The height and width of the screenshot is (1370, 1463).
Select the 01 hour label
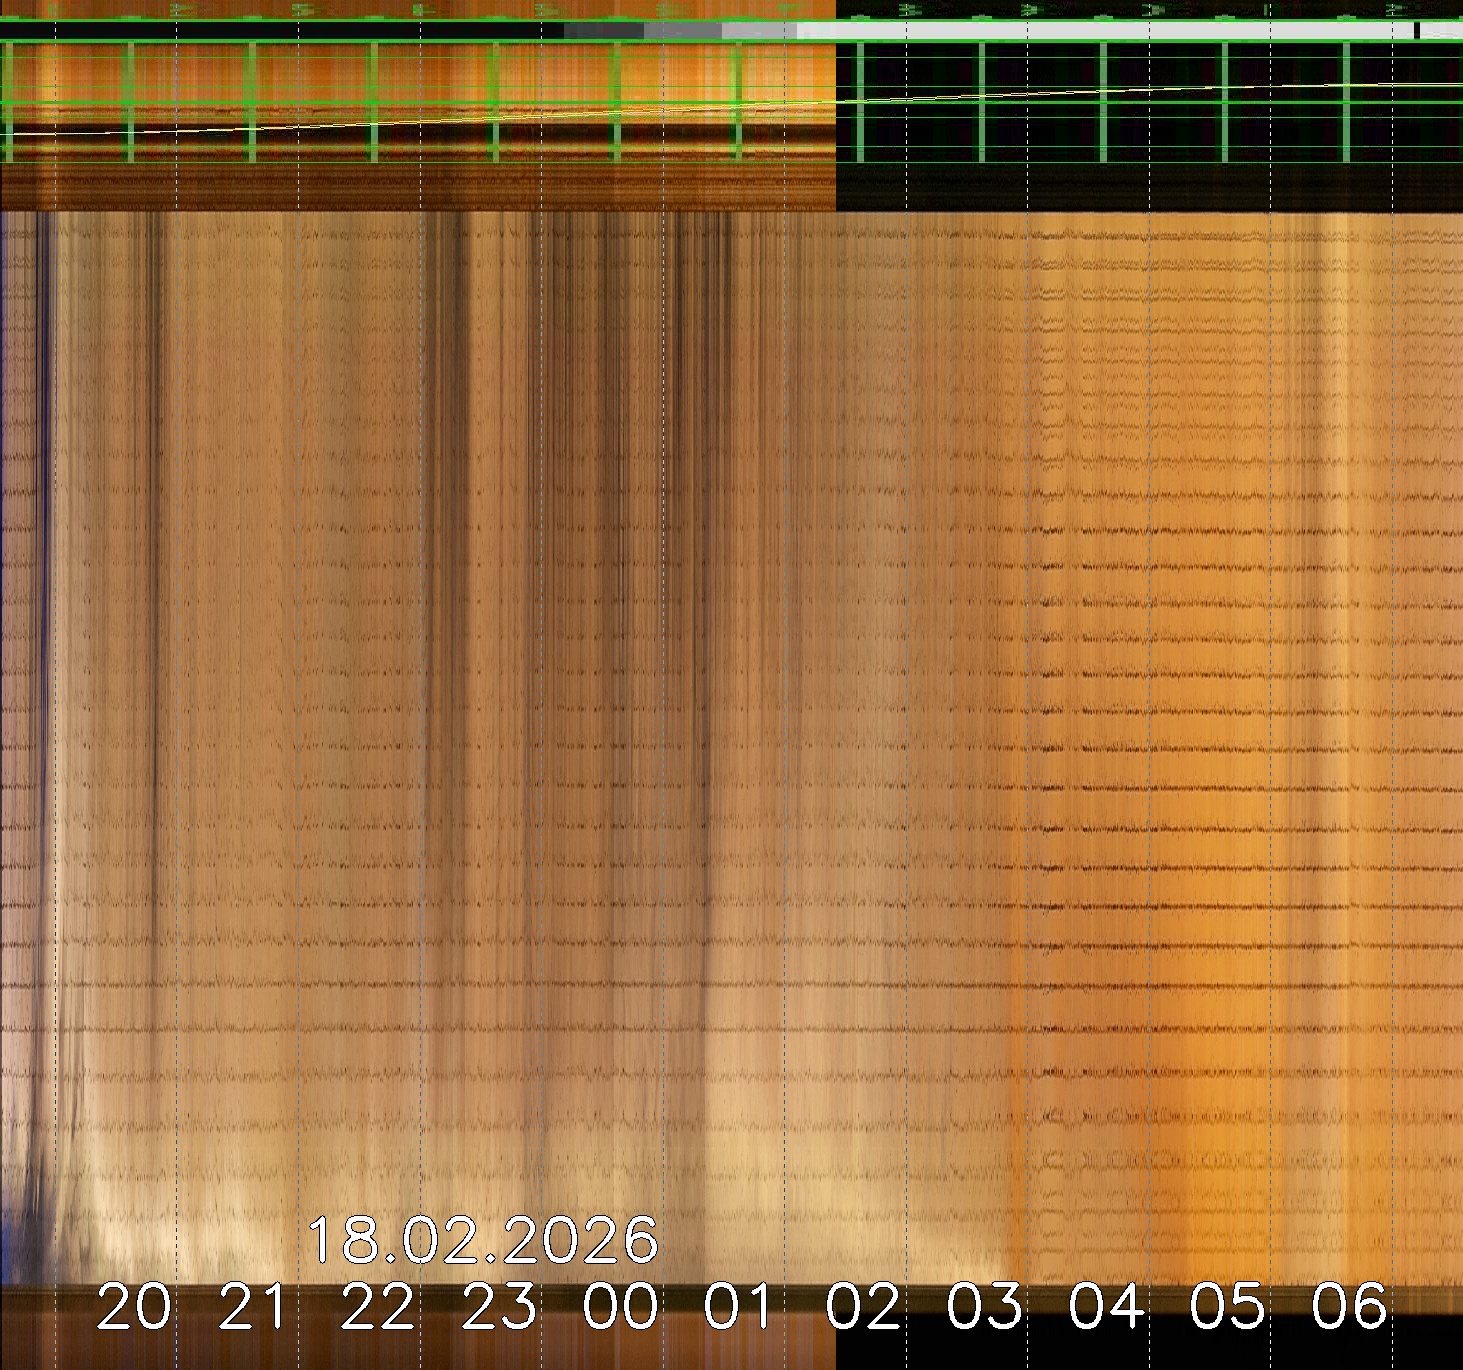click(741, 1307)
